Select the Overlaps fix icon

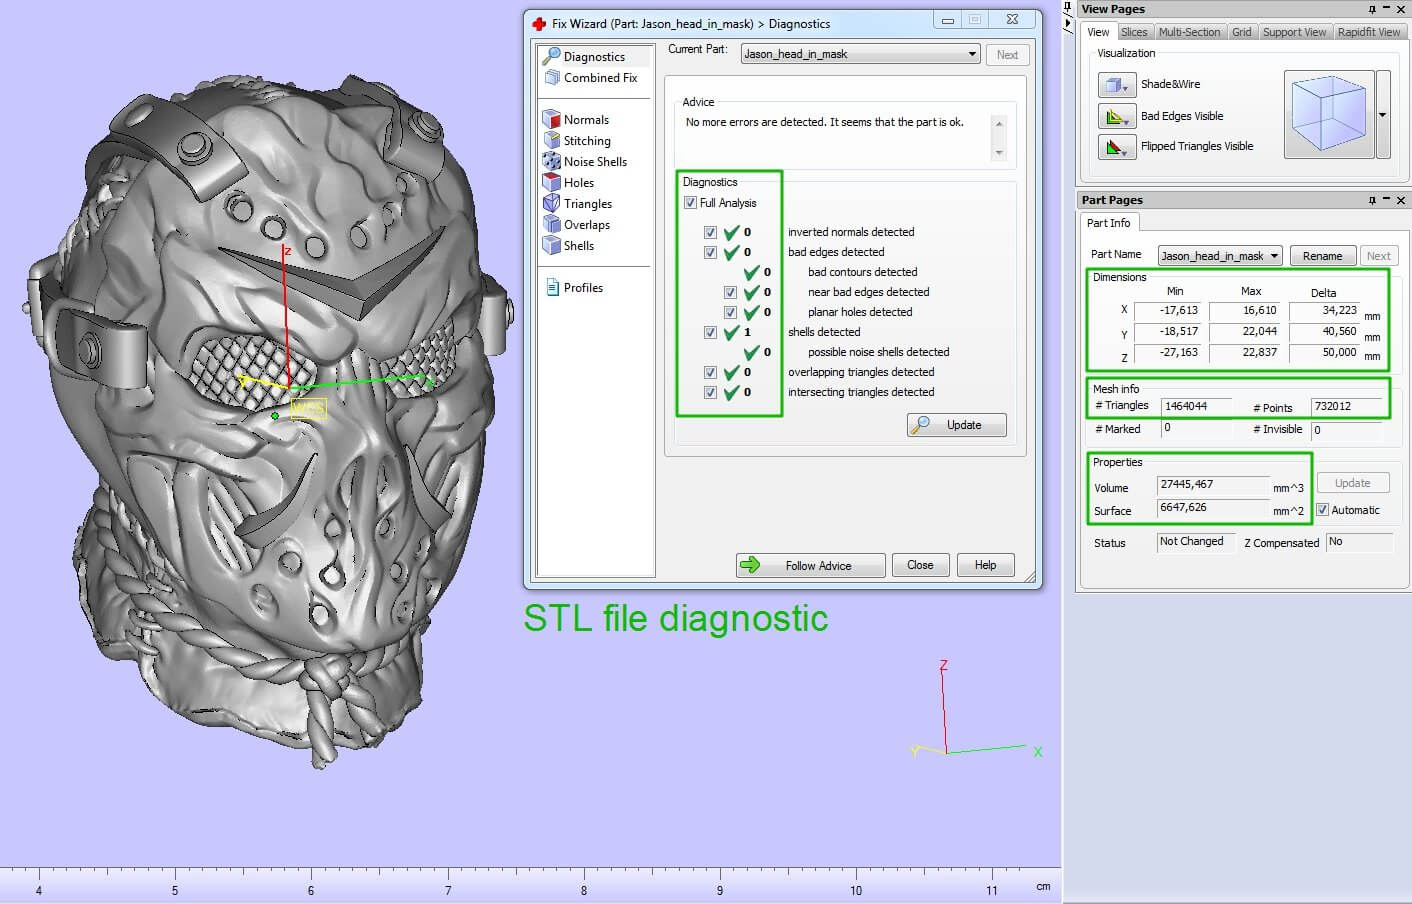point(552,225)
